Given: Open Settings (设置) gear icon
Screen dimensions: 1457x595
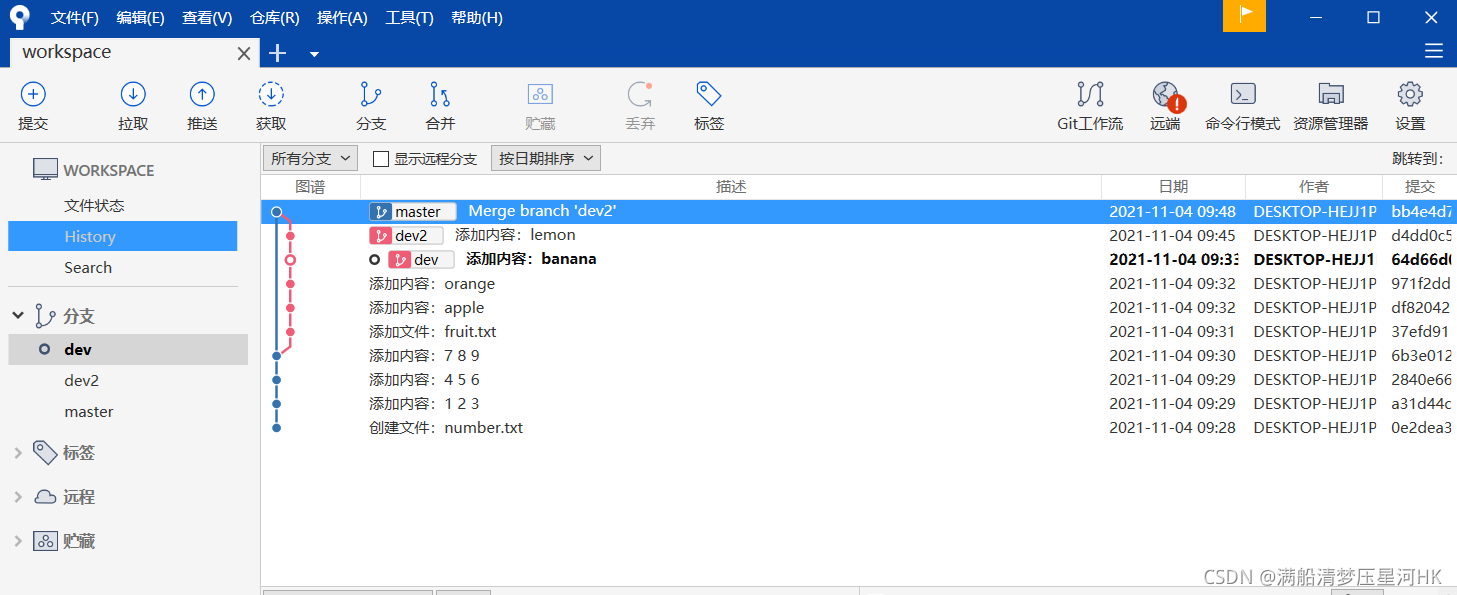Looking at the screenshot, I should click(x=1410, y=94).
